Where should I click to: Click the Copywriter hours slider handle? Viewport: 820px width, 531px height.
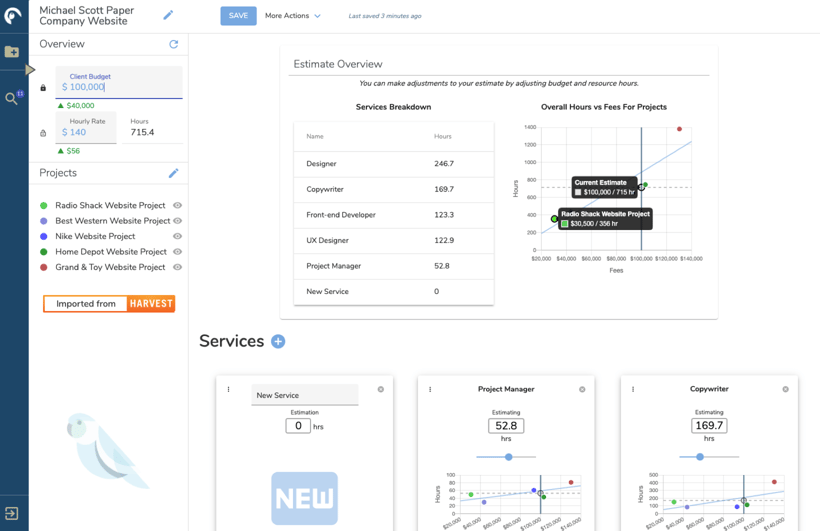[x=700, y=457]
